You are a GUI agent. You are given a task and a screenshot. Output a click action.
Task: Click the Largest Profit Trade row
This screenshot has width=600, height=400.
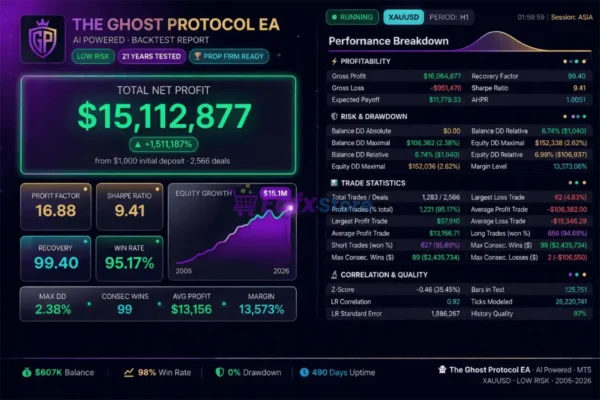(x=396, y=221)
